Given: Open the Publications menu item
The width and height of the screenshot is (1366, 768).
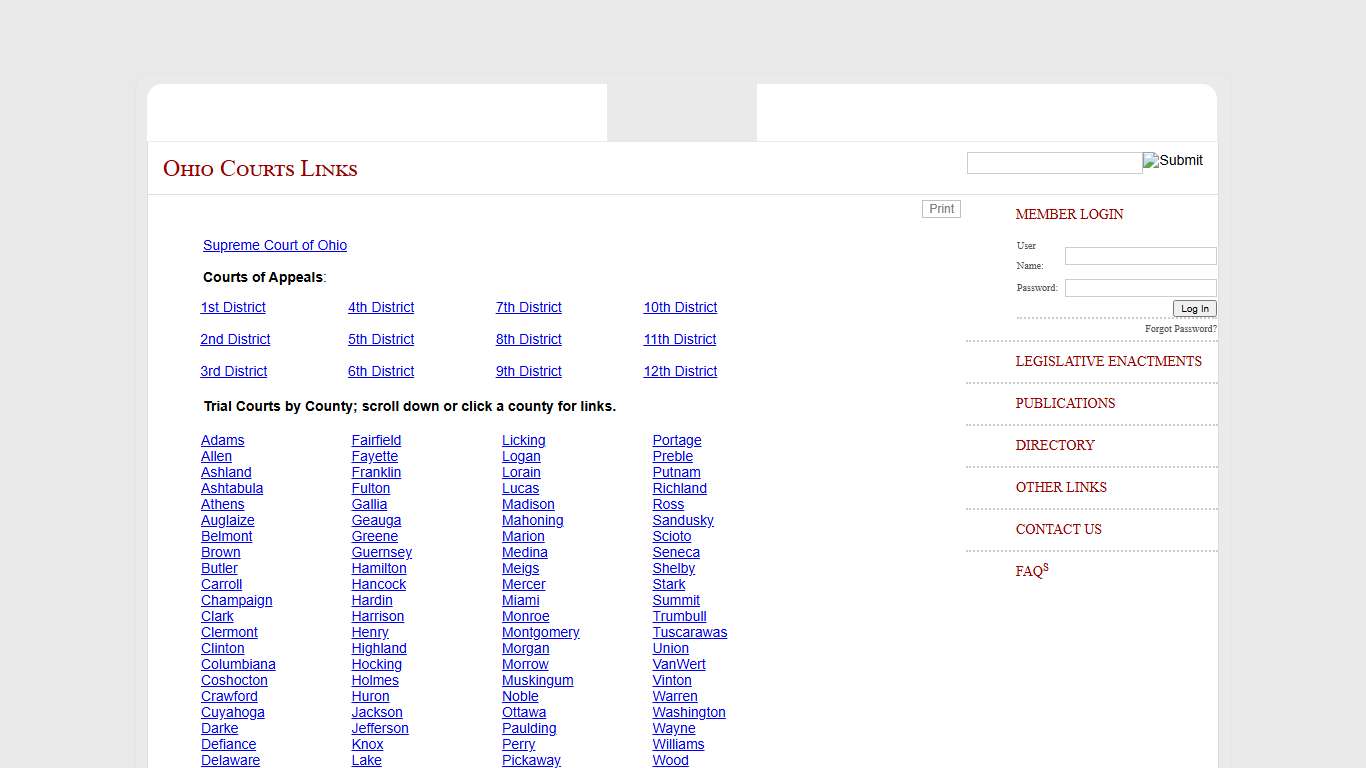Looking at the screenshot, I should pos(1065,404).
